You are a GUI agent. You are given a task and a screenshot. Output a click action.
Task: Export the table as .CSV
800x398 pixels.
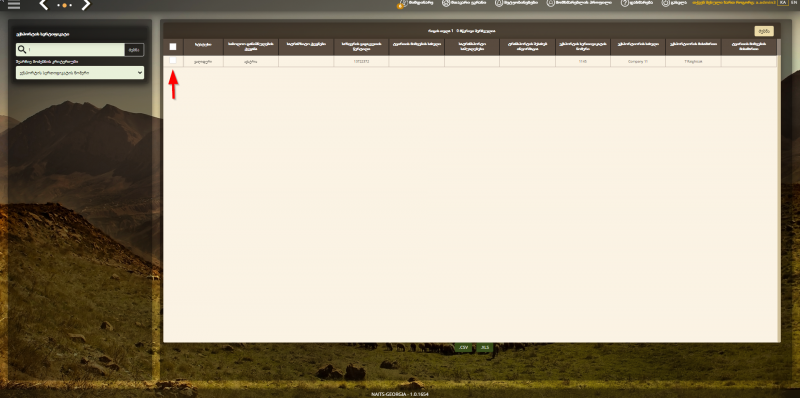click(463, 347)
